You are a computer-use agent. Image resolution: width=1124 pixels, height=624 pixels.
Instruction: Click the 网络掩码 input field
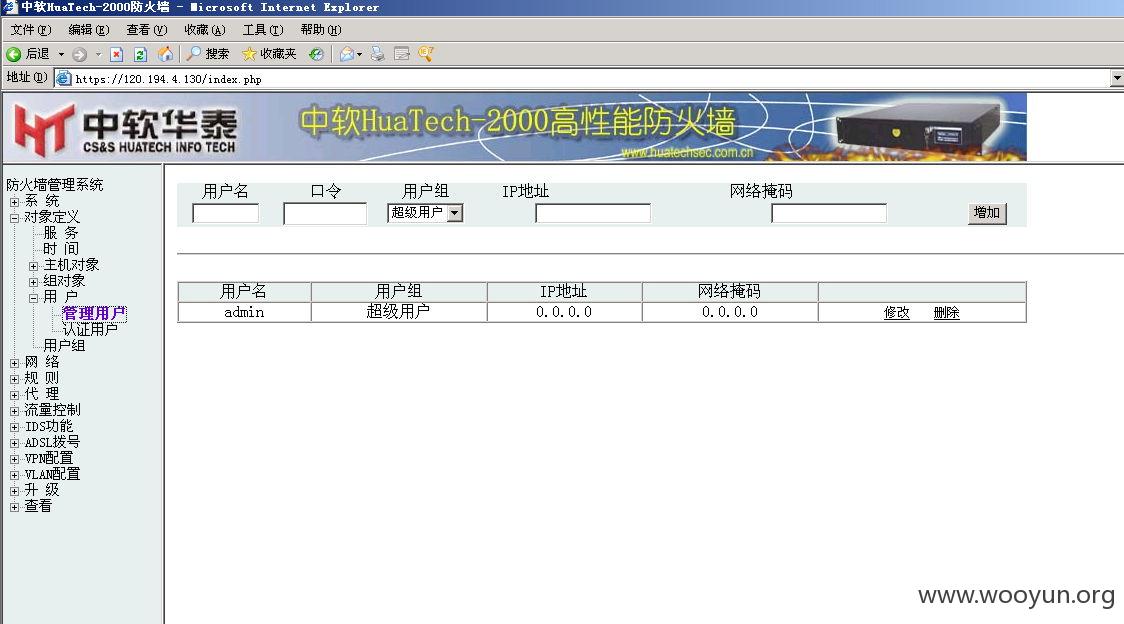829,213
